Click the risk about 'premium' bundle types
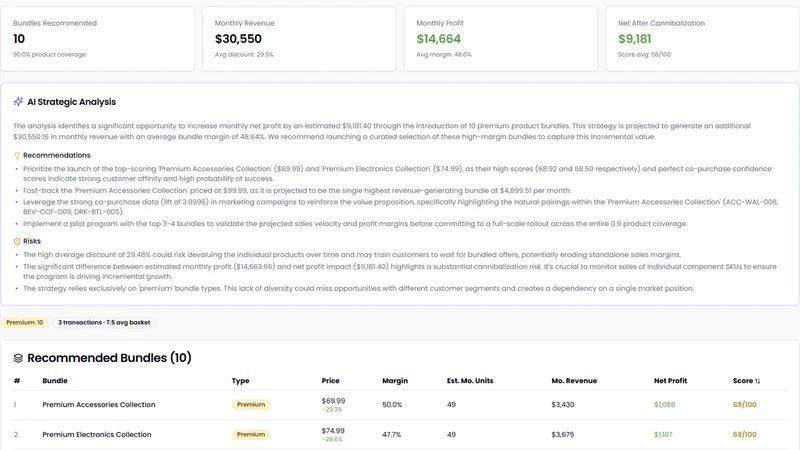 tap(358, 289)
